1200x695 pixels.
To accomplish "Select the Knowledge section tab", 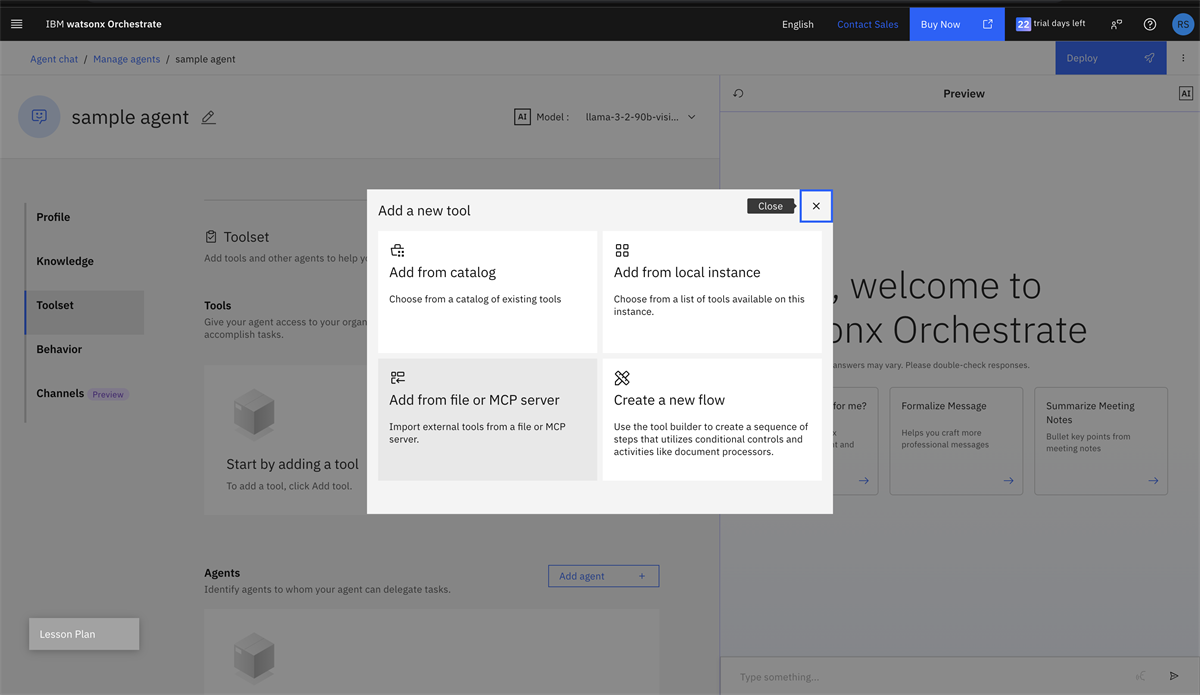I will [x=84, y=261].
